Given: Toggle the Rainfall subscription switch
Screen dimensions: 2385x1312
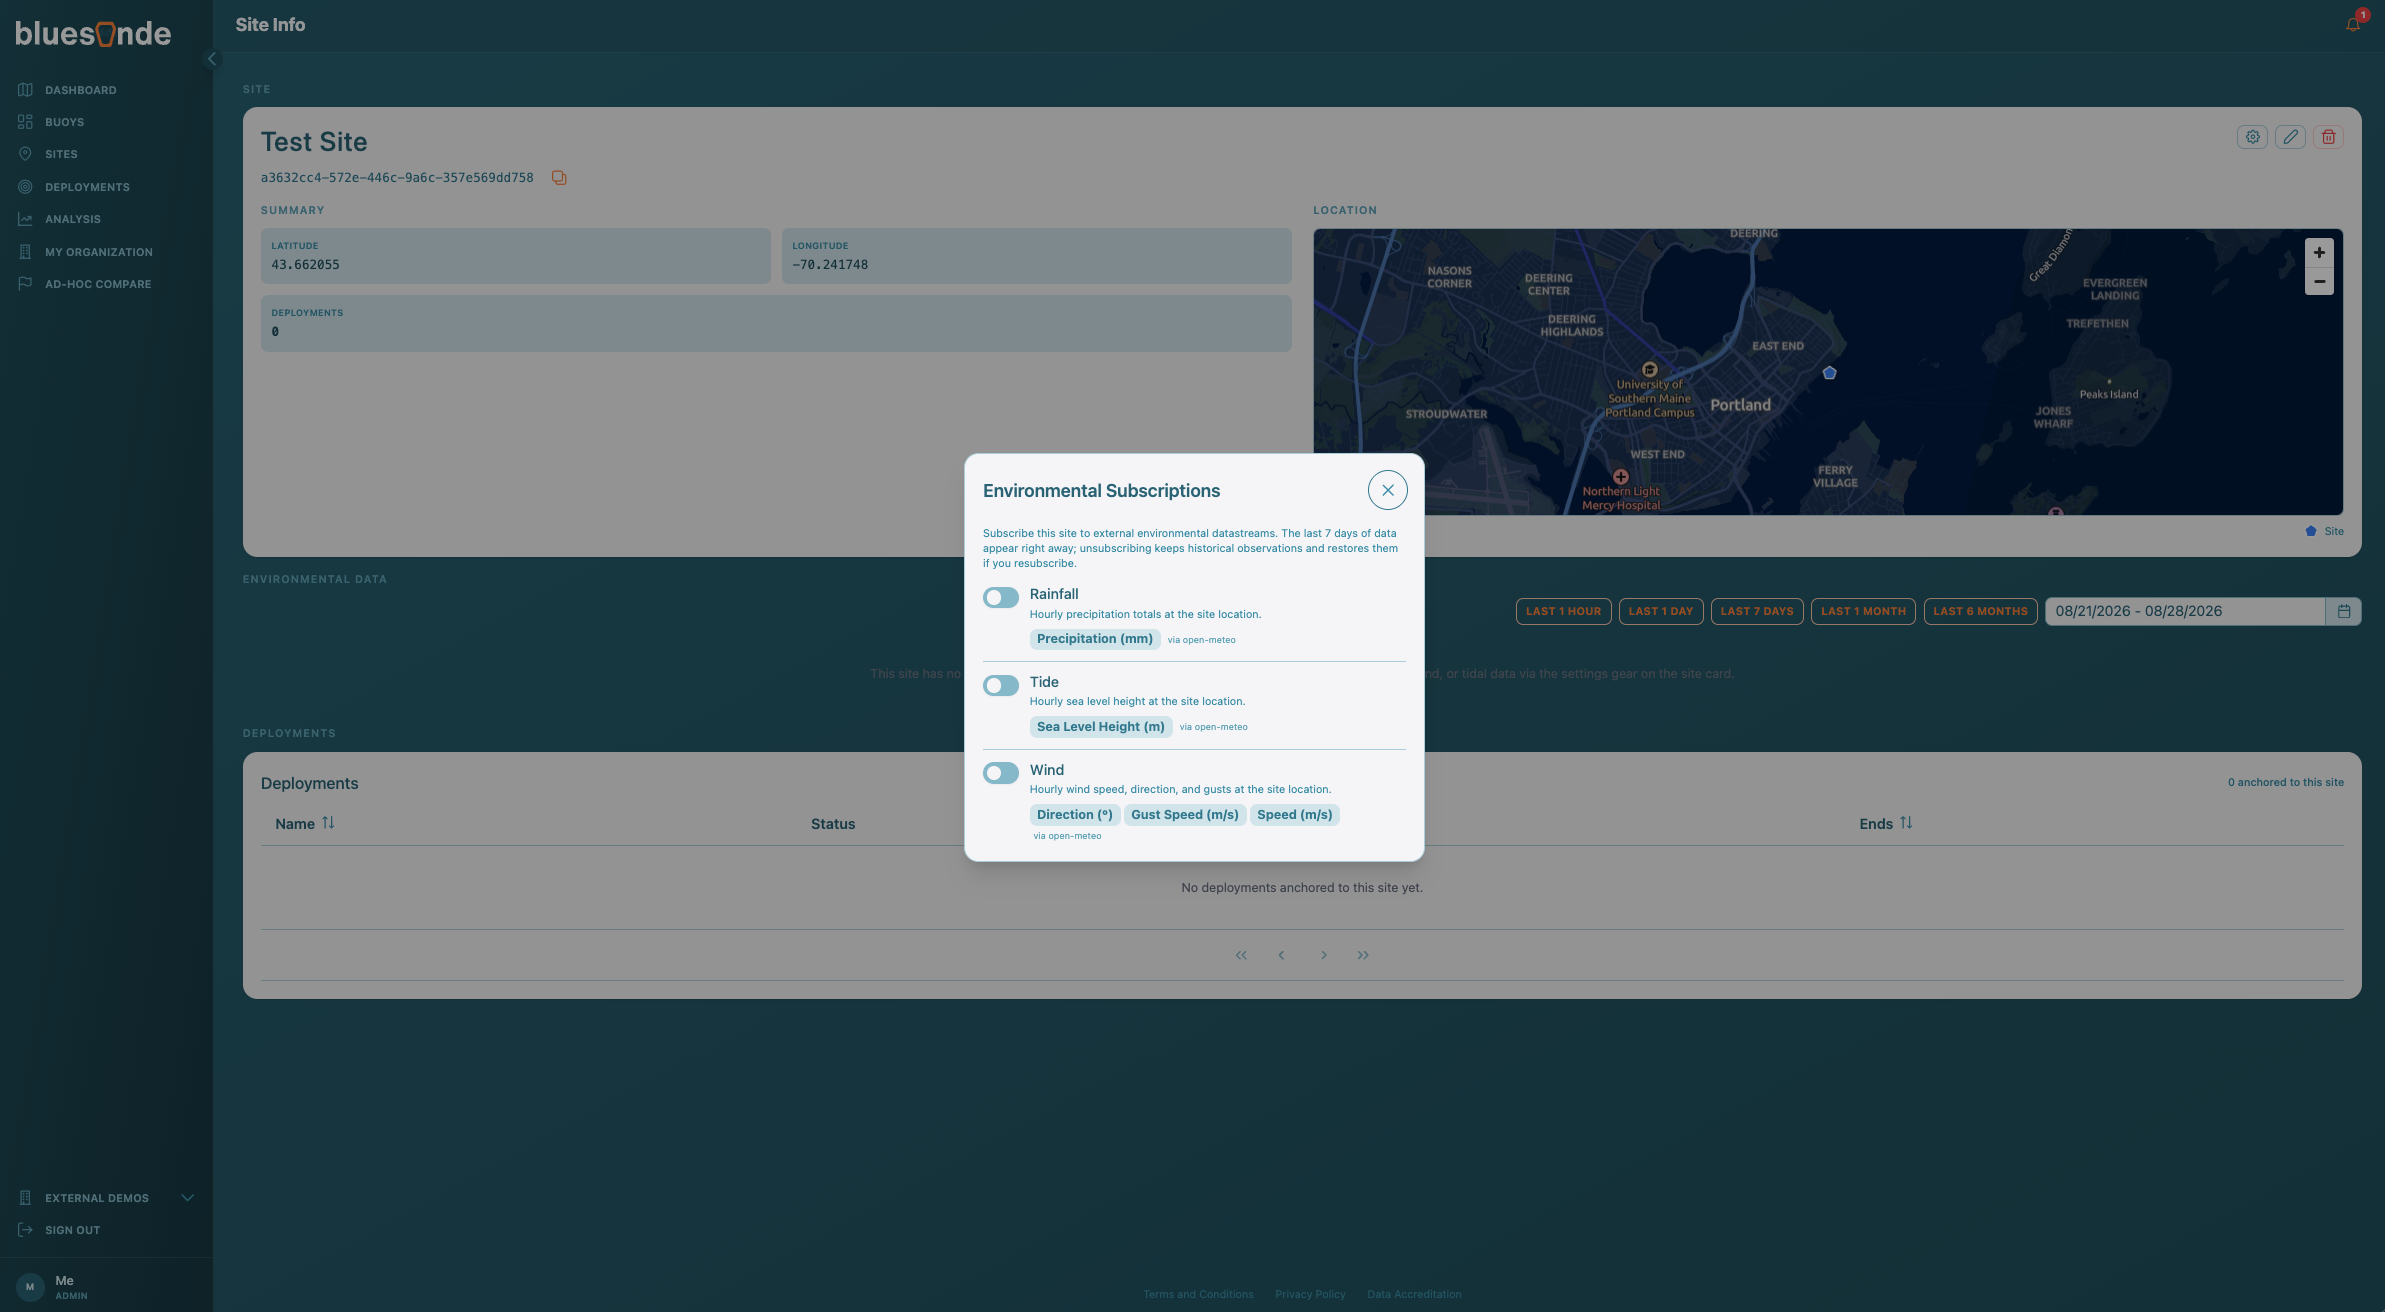Looking at the screenshot, I should [1000, 597].
